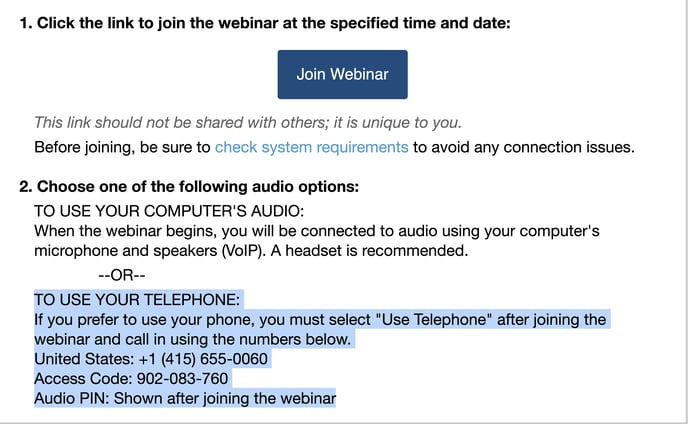This screenshot has height=424, width=688.
Task: Click the "A headset is recommended" sentence
Action: tap(369, 251)
